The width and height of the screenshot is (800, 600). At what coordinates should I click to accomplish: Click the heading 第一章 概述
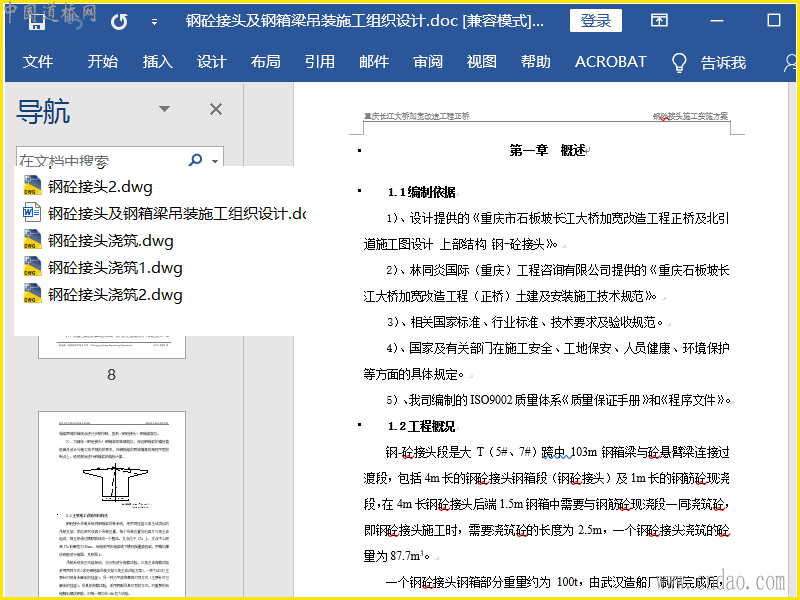(x=549, y=150)
